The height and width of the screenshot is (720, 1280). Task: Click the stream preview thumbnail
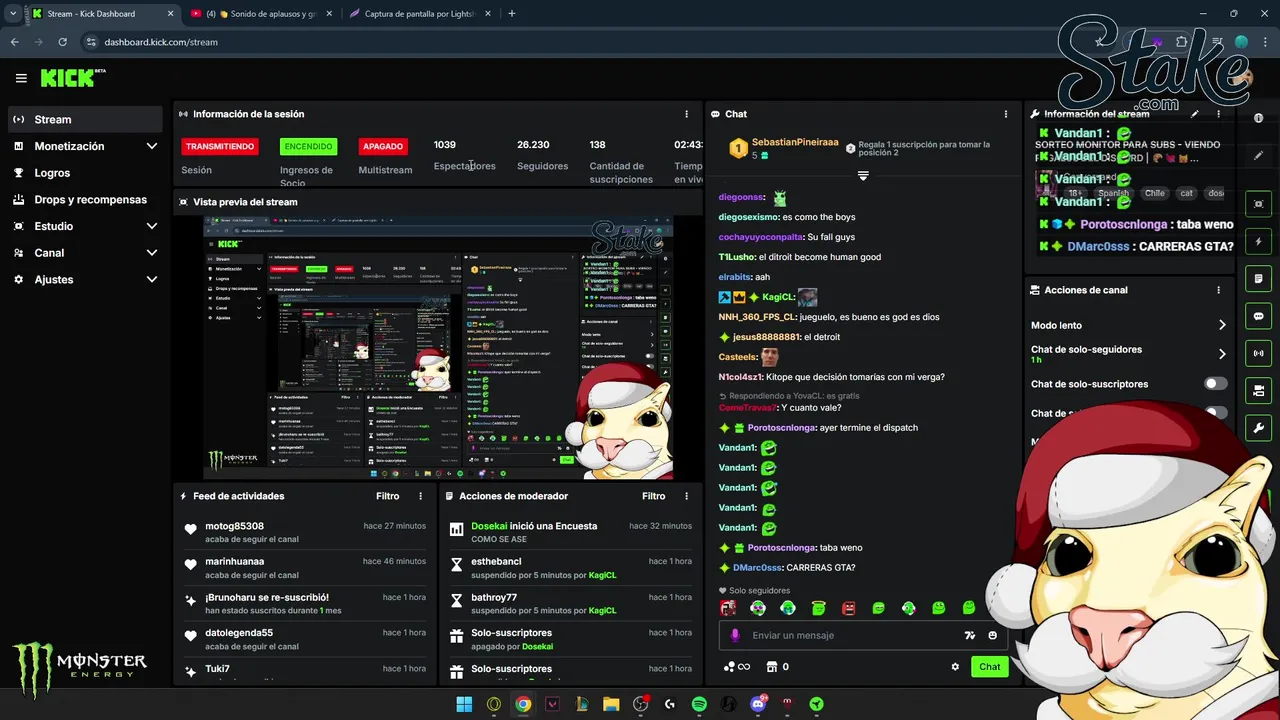click(x=438, y=348)
